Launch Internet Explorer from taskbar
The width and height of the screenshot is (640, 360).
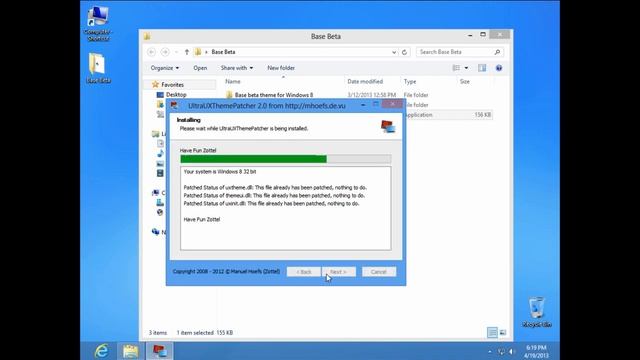point(102,351)
